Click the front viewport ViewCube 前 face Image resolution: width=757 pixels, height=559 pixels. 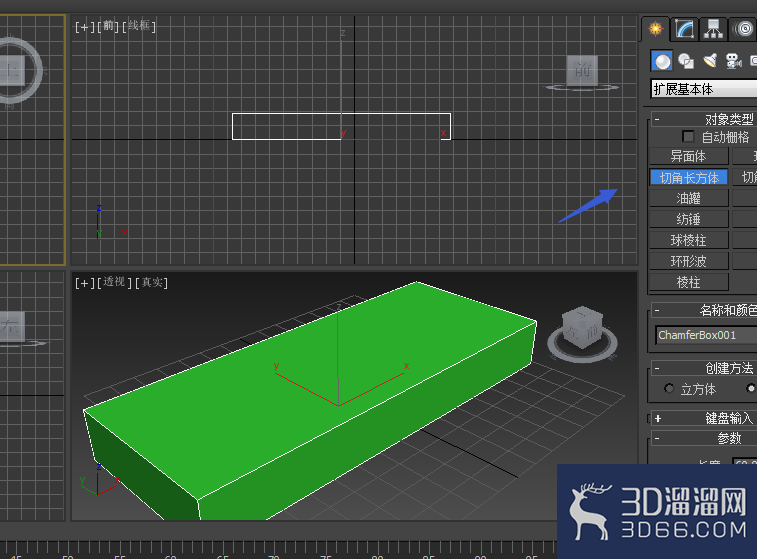tap(583, 70)
